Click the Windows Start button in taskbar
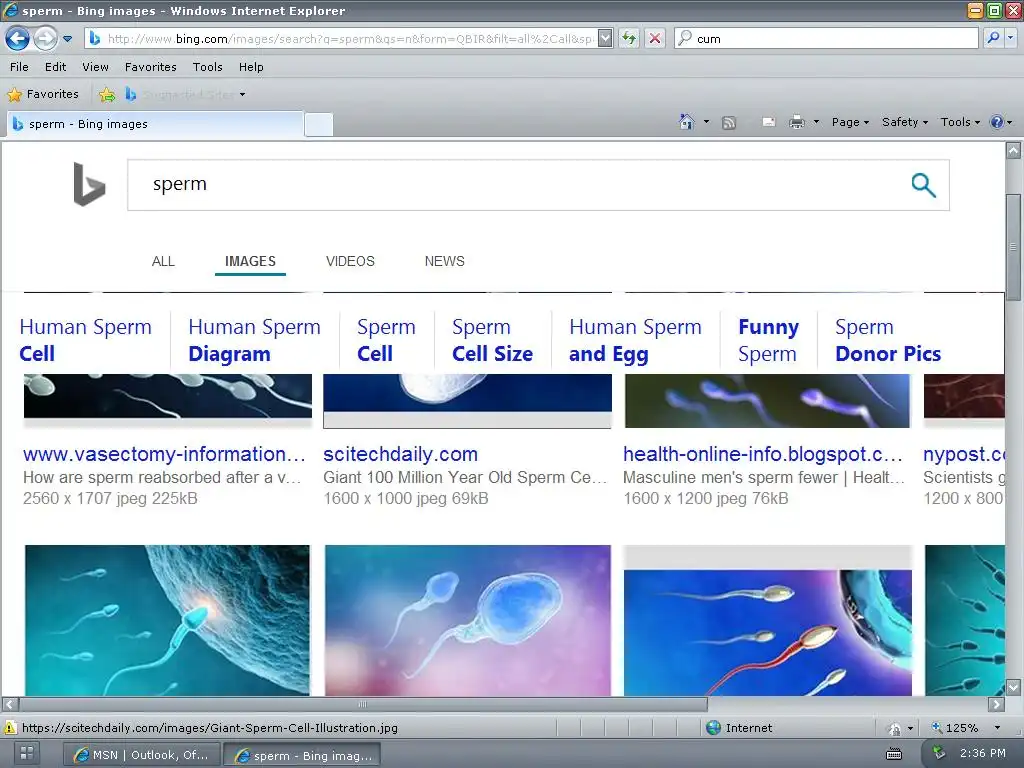This screenshot has height=768, width=1024. pos(27,752)
